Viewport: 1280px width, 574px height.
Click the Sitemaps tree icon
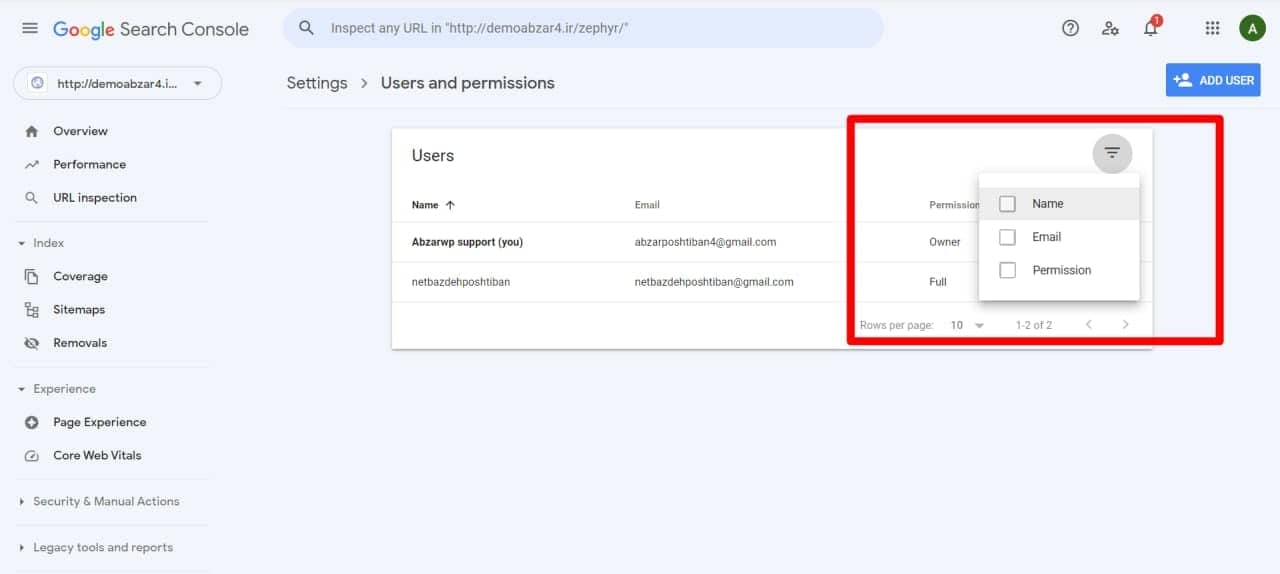pos(32,310)
